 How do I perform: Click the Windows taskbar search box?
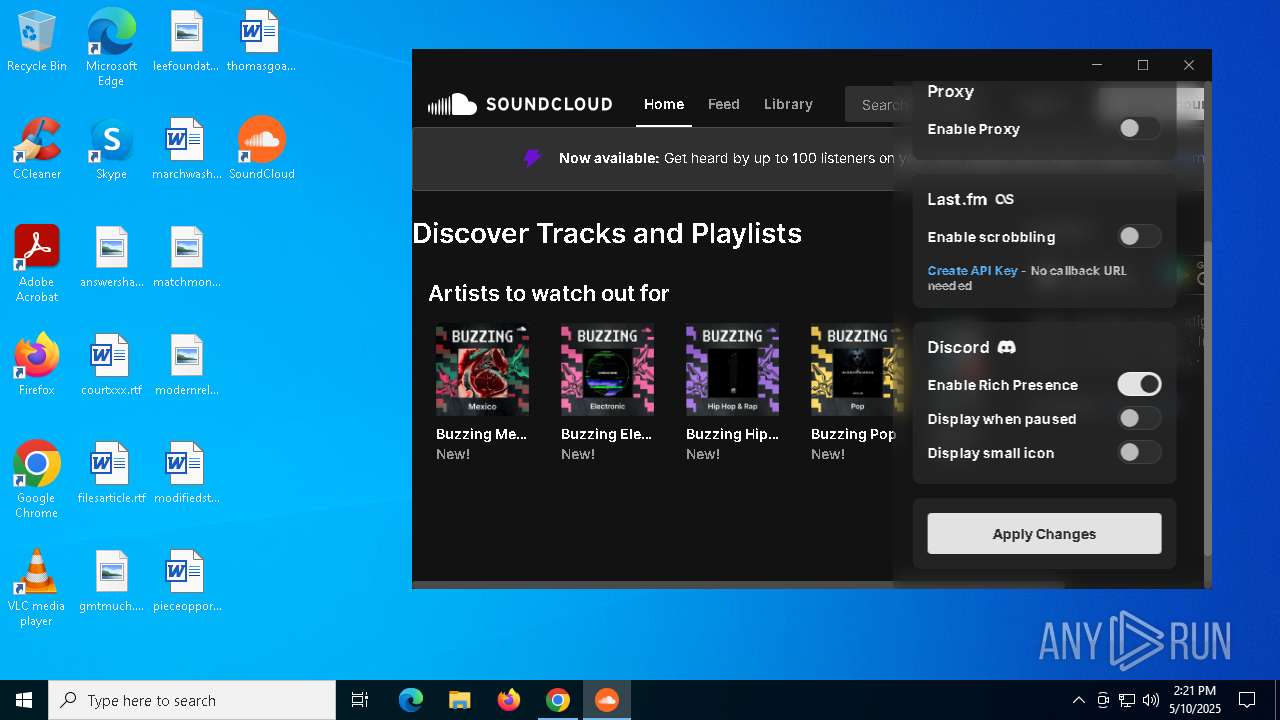pos(192,700)
